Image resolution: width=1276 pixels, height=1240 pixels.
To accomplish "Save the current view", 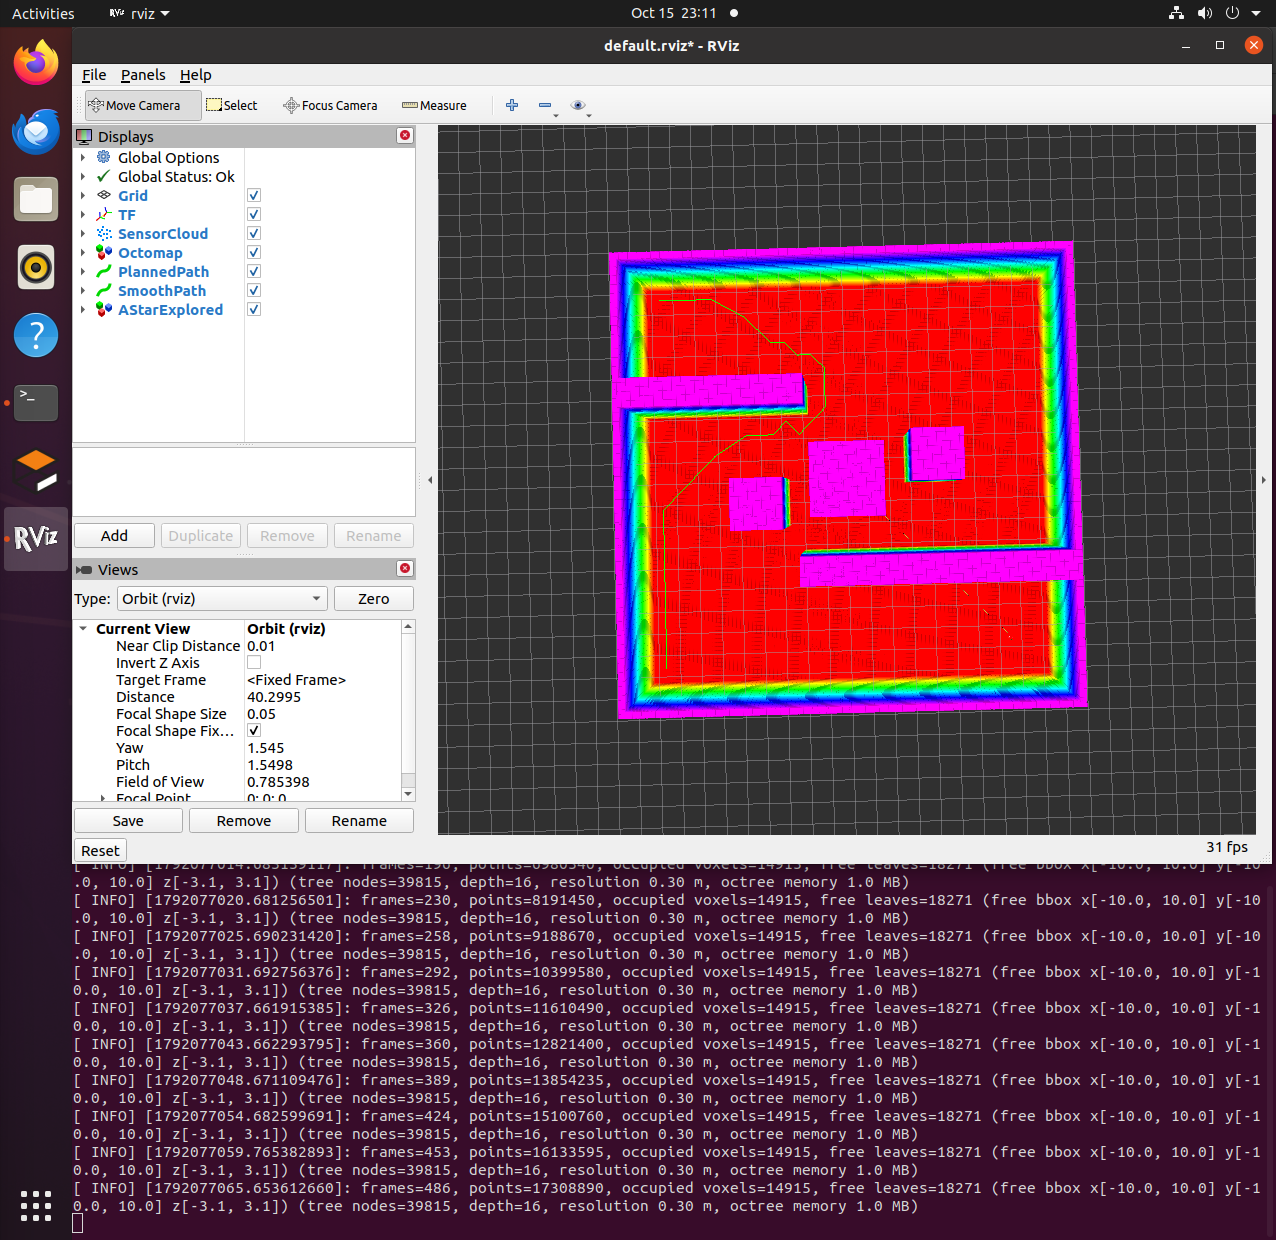I will (128, 821).
